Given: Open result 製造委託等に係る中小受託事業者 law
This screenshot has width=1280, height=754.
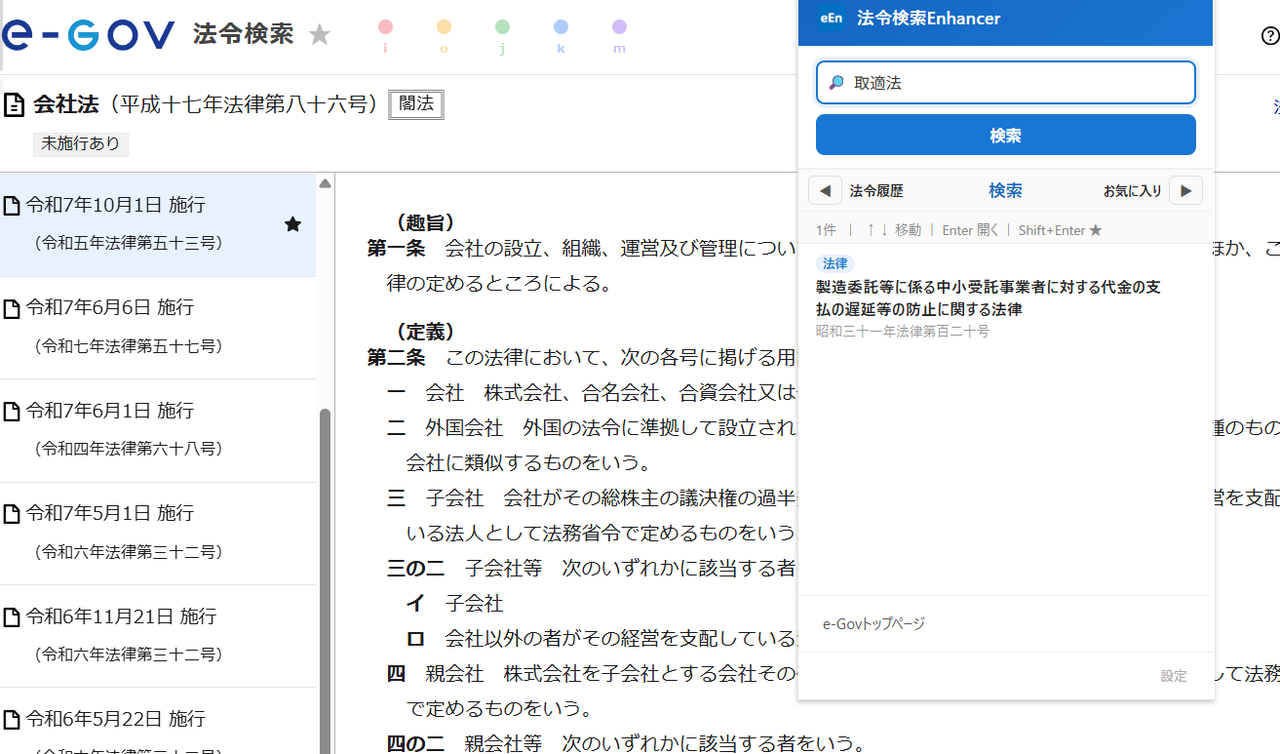Looking at the screenshot, I should click(x=1006, y=297).
